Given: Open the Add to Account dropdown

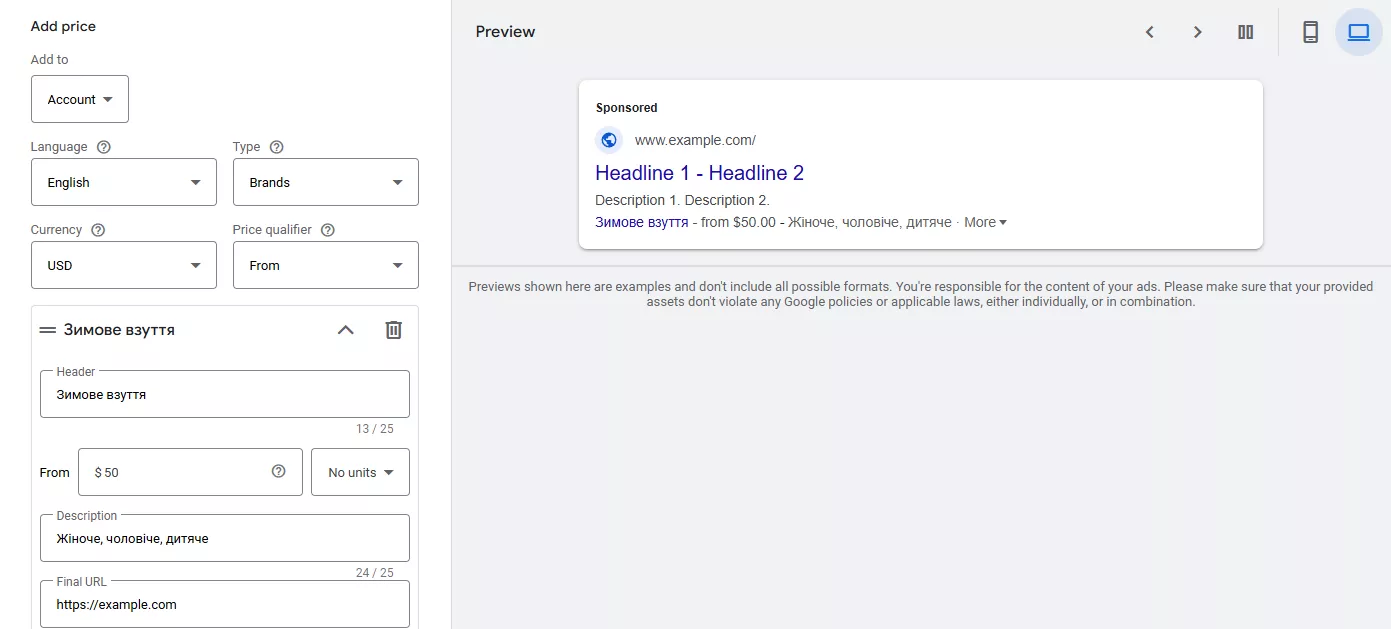Looking at the screenshot, I should 80,99.
